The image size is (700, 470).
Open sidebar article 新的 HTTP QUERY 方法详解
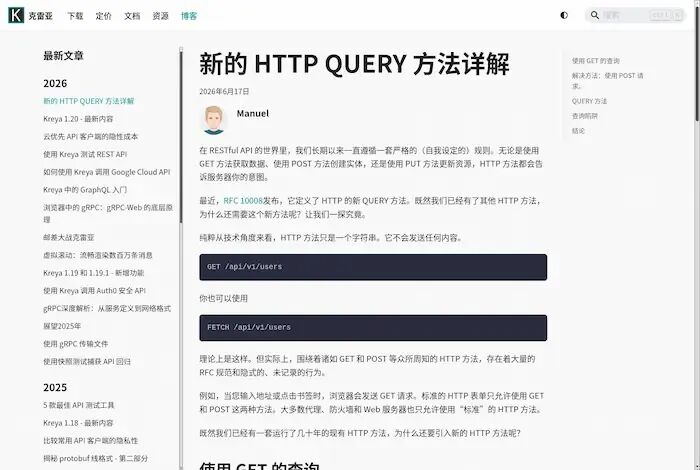(88, 101)
